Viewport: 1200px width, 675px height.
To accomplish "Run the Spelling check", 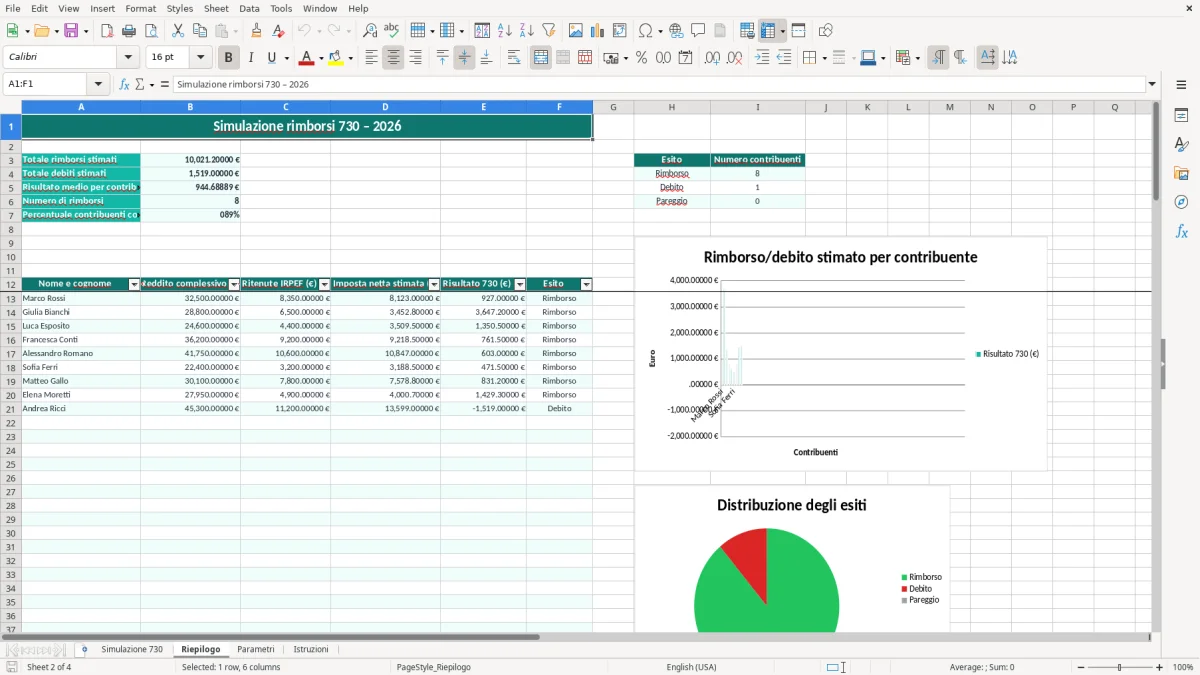I will pos(392,31).
